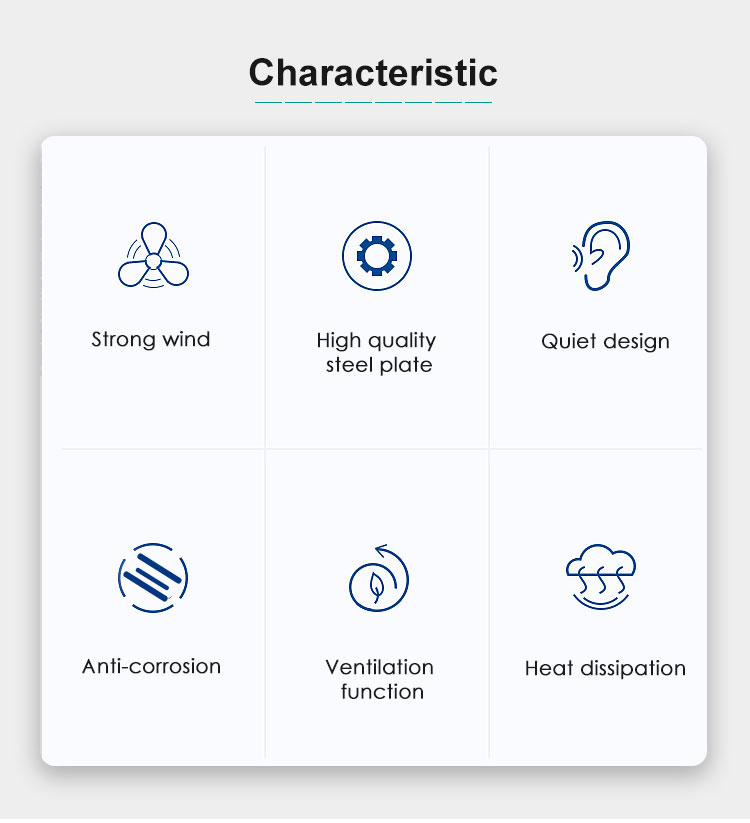Click the leaf with circular arrow icon
750x823 pixels.
(379, 578)
